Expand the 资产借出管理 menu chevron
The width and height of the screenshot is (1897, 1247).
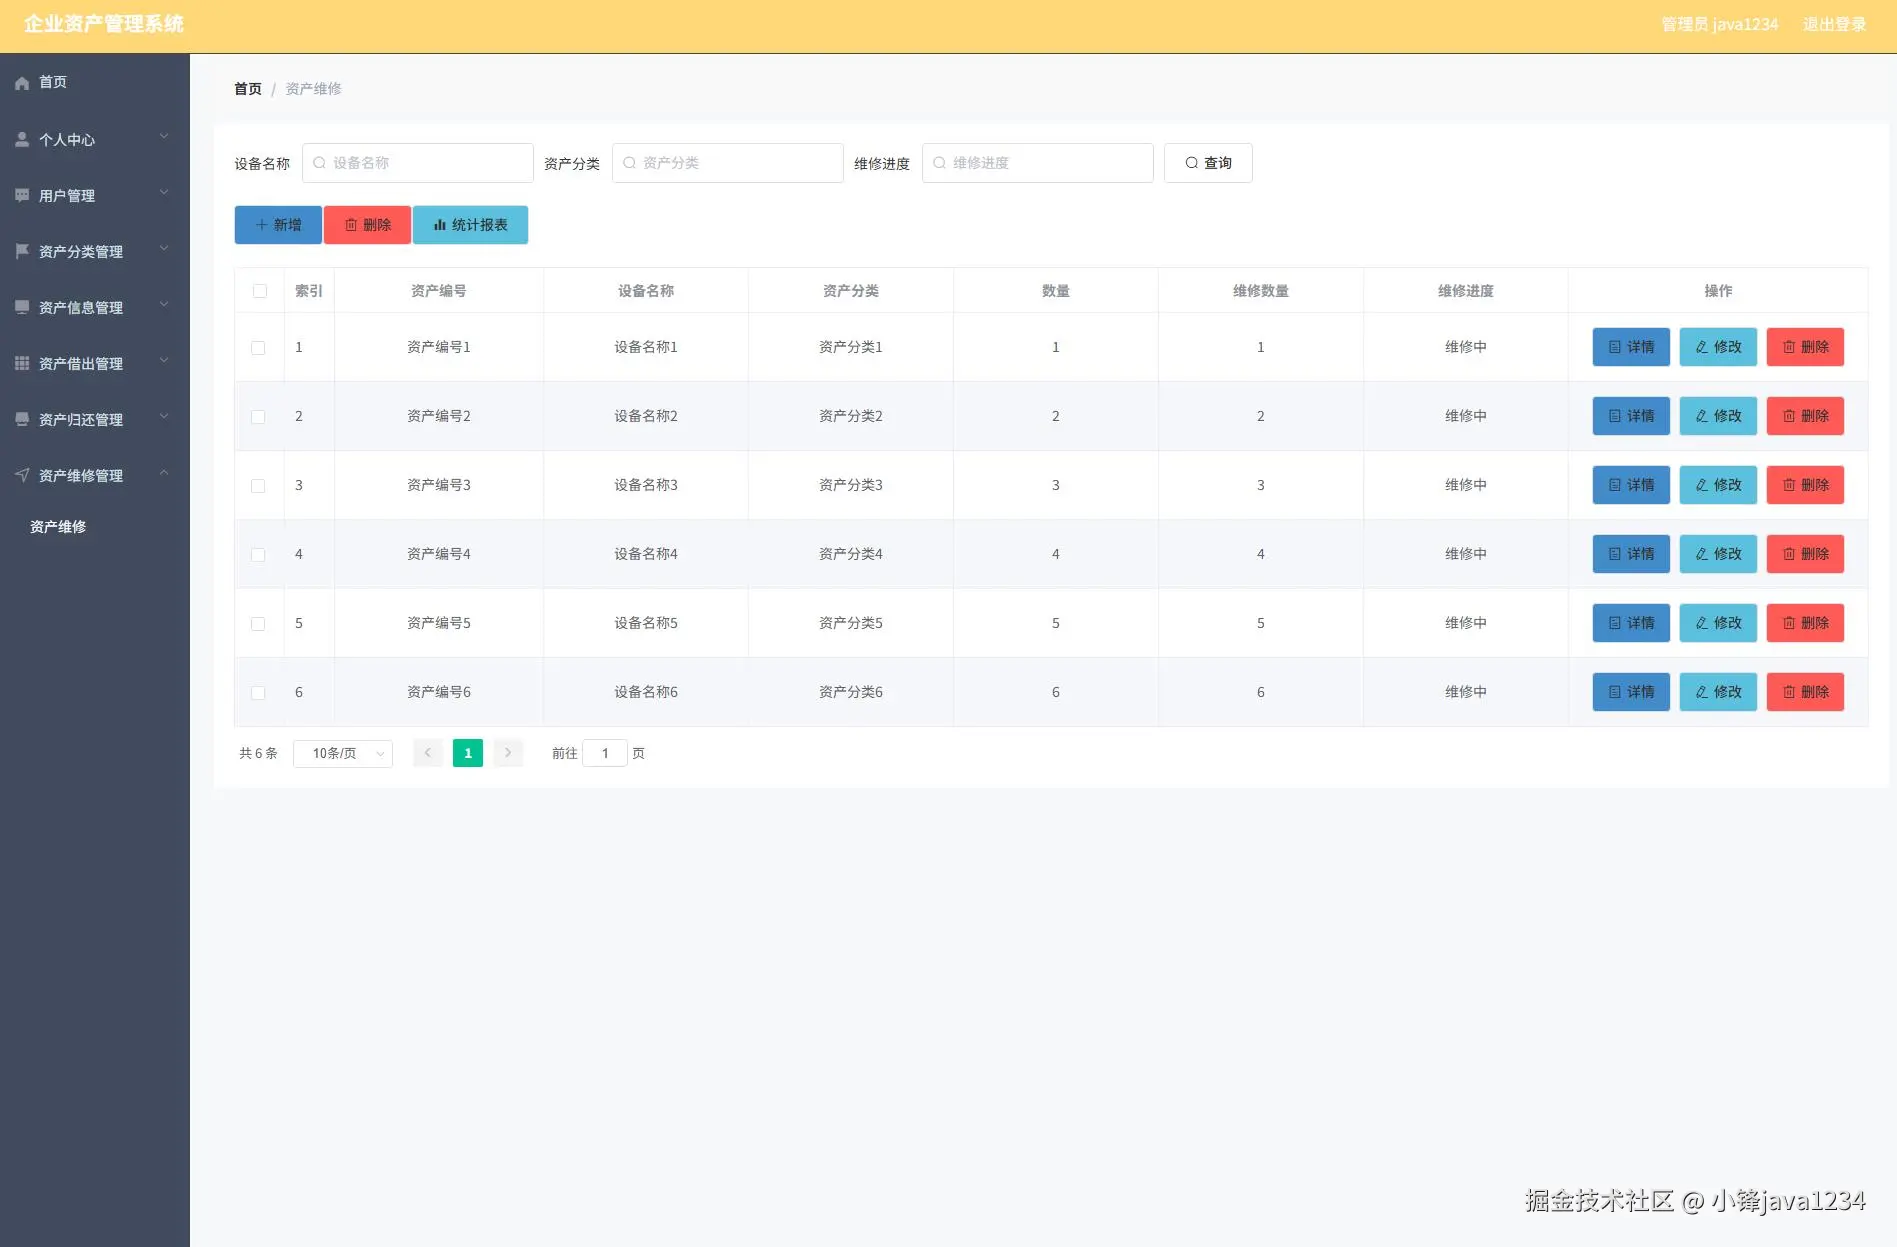coord(164,361)
